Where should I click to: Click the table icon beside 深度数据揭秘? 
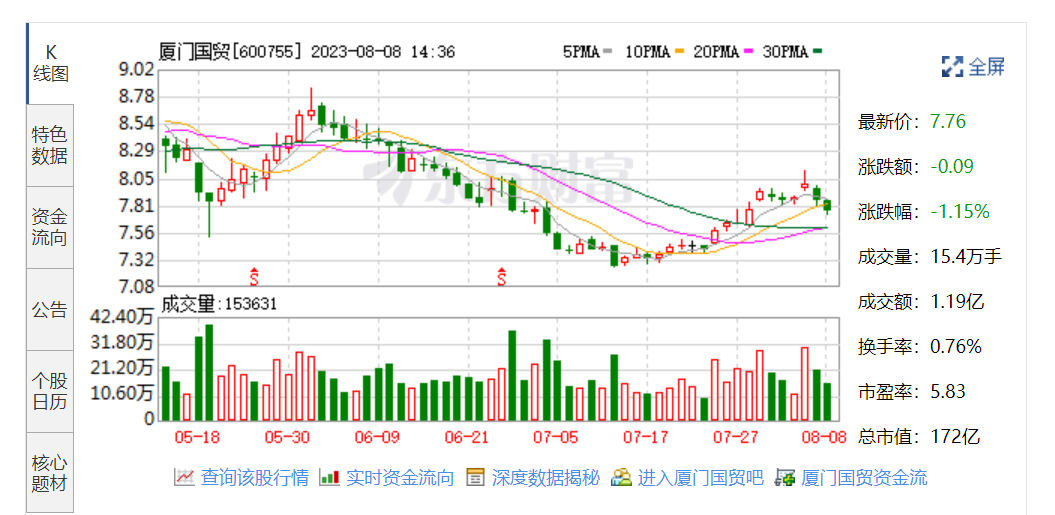pyautogui.click(x=475, y=478)
